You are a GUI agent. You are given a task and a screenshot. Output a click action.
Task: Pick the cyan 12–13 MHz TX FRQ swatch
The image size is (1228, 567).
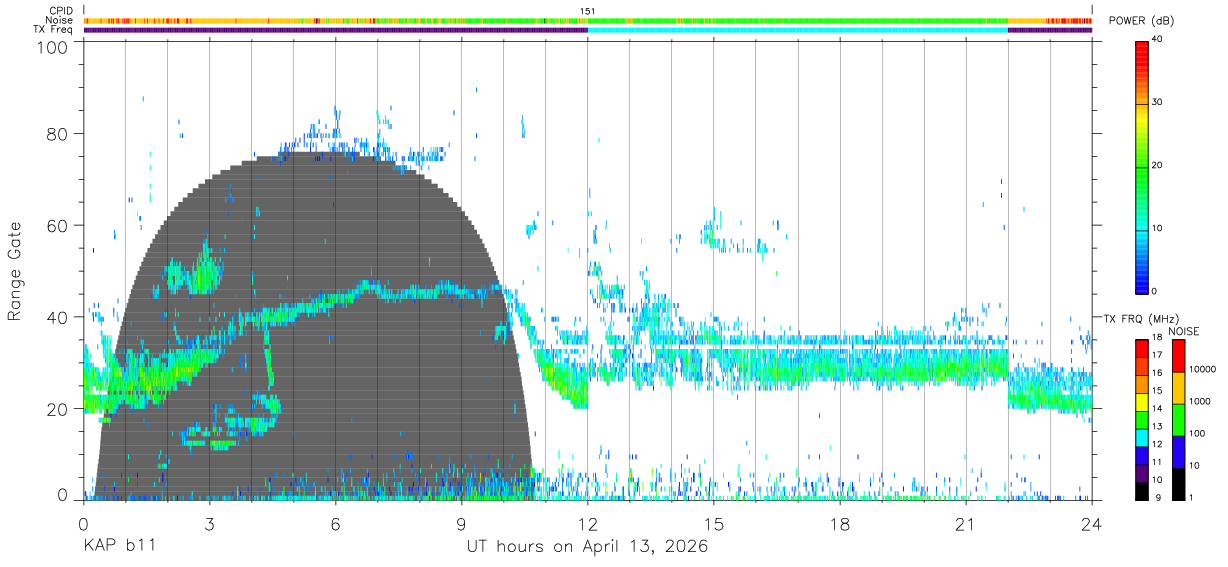point(1142,437)
